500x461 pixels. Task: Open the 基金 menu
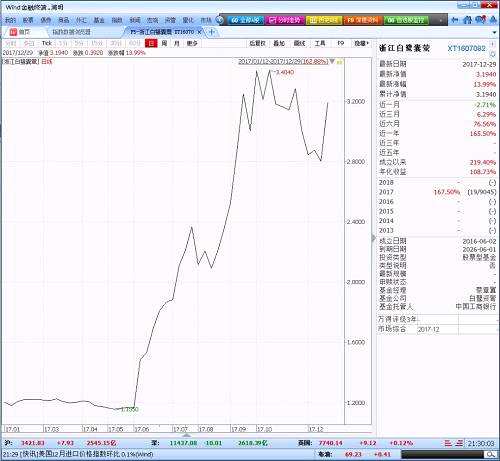click(x=99, y=20)
